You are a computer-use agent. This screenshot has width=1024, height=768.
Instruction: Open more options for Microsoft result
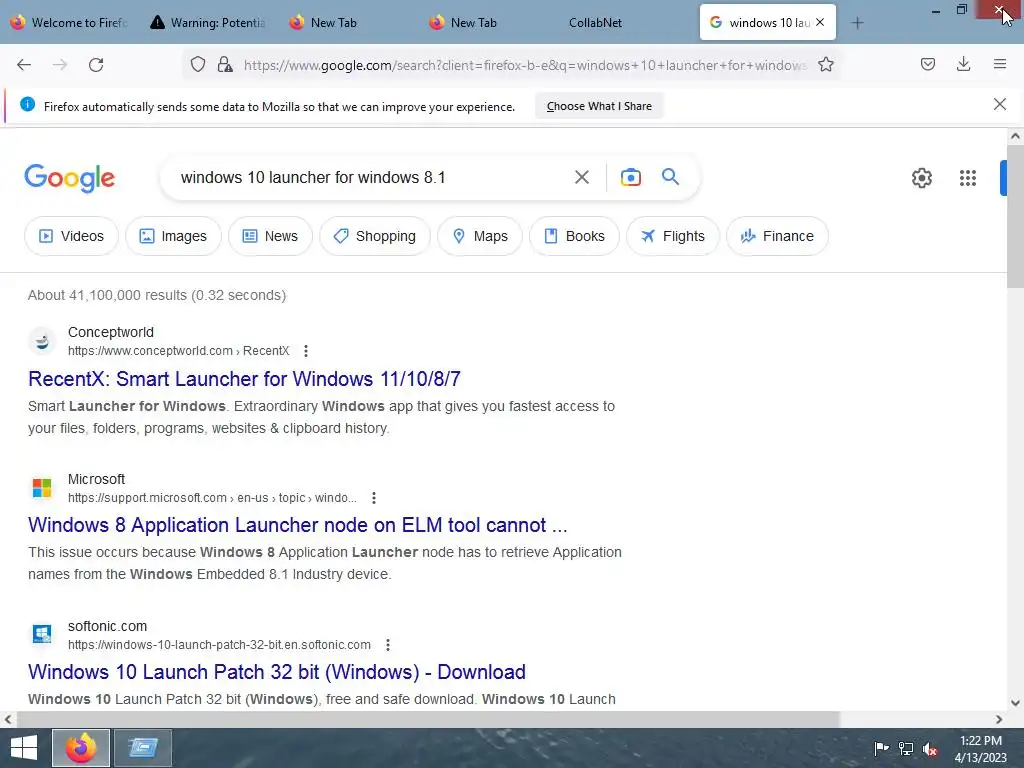(374, 498)
